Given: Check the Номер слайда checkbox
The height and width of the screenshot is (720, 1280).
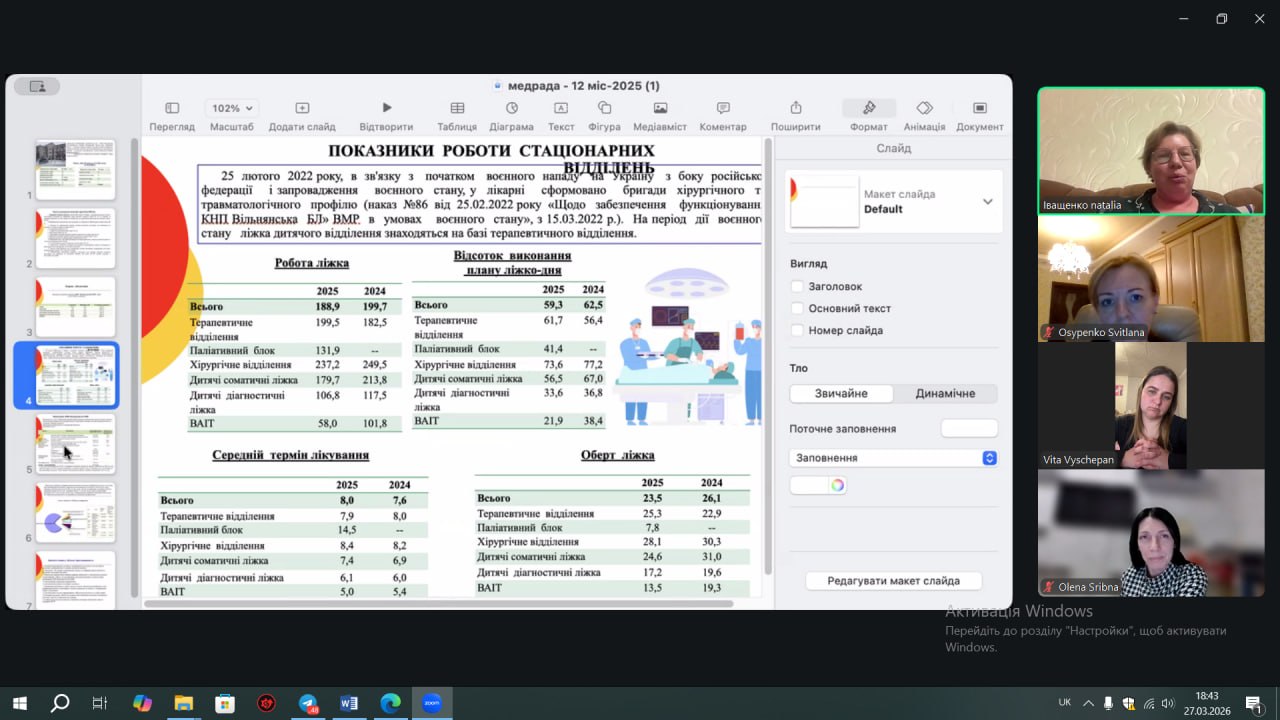Looking at the screenshot, I should coord(797,331).
